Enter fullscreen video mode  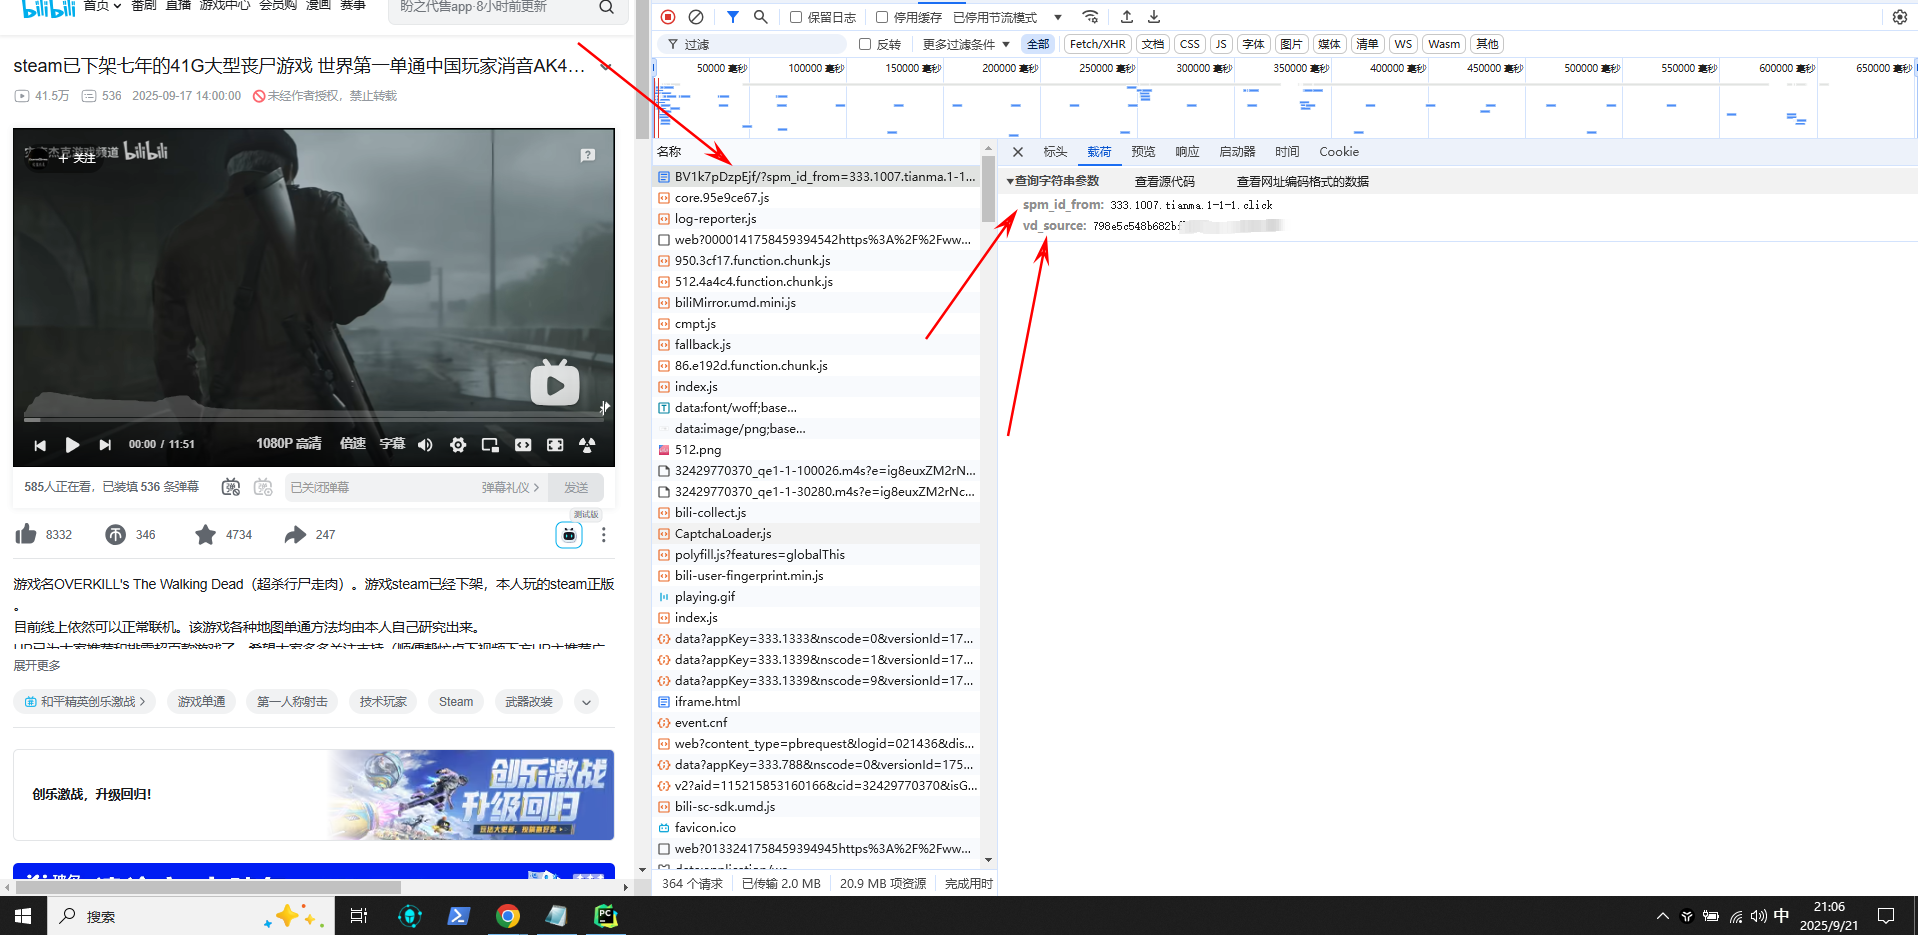point(555,445)
